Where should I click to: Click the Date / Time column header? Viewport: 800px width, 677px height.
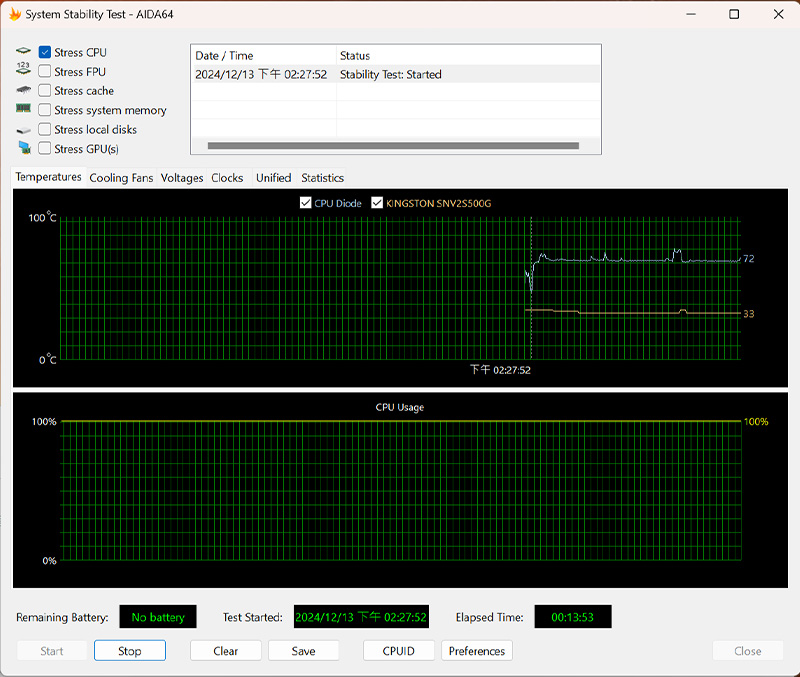264,56
